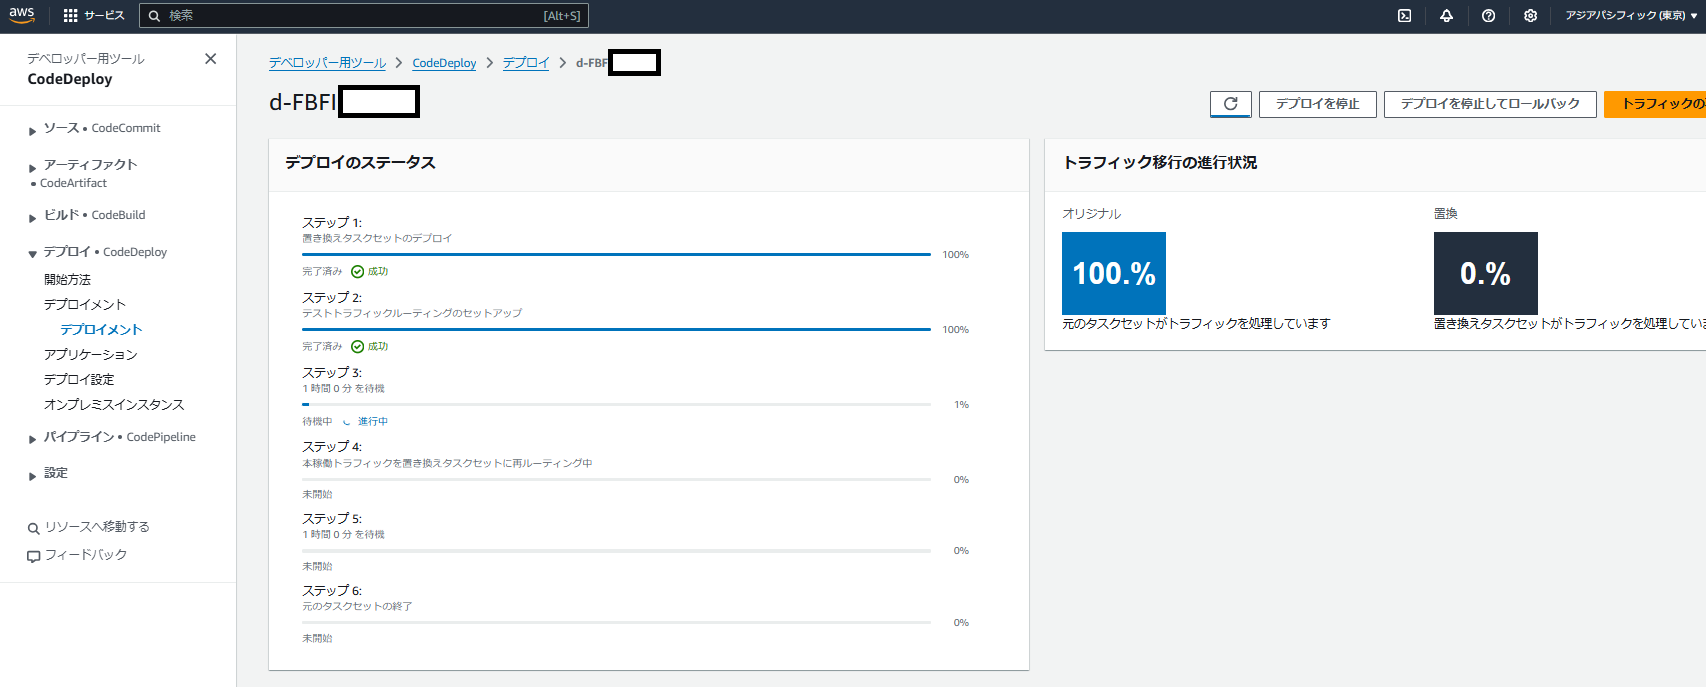This screenshot has width=1706, height=687.
Task: Click デプロイのステータス panel title
Action: click(360, 163)
